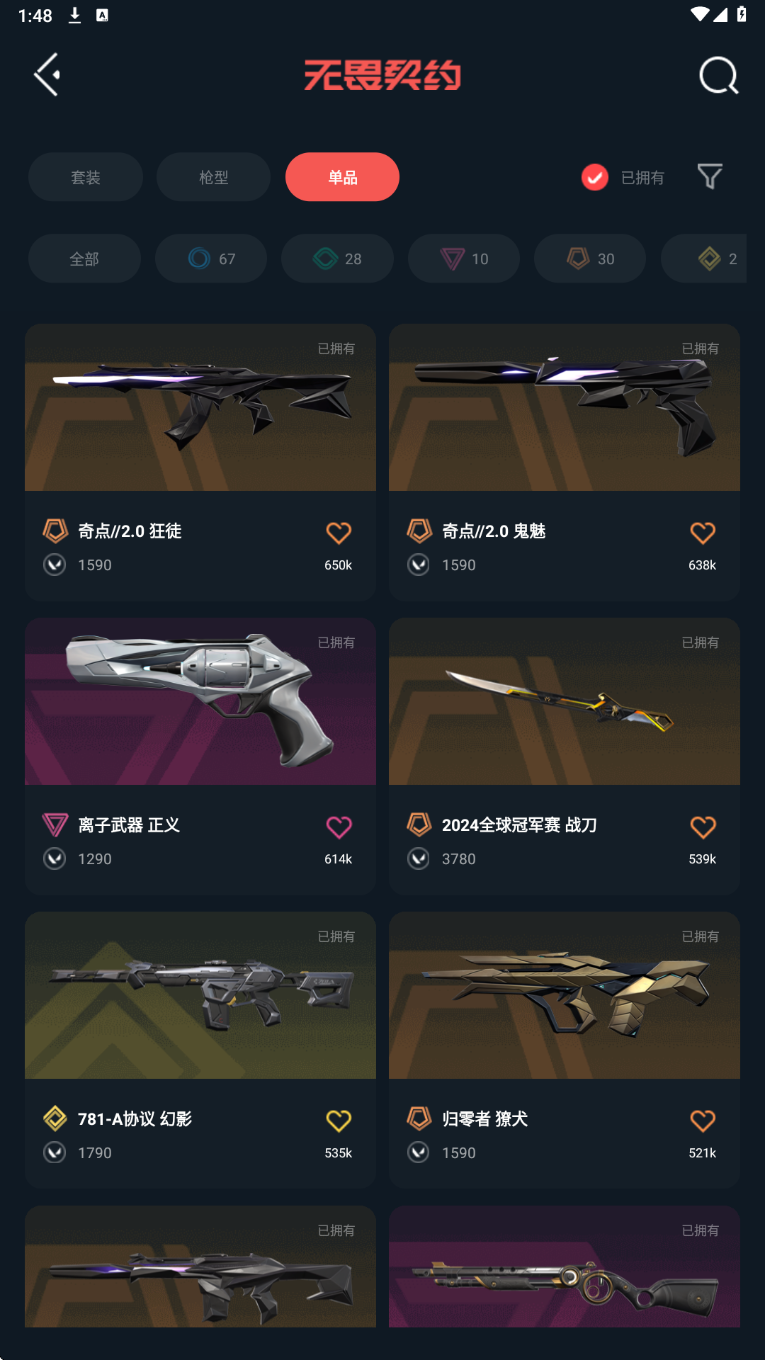This screenshot has height=1360, width=765.
Task: Uncheck the 已拥有 owned checkbox
Action: tap(595, 177)
